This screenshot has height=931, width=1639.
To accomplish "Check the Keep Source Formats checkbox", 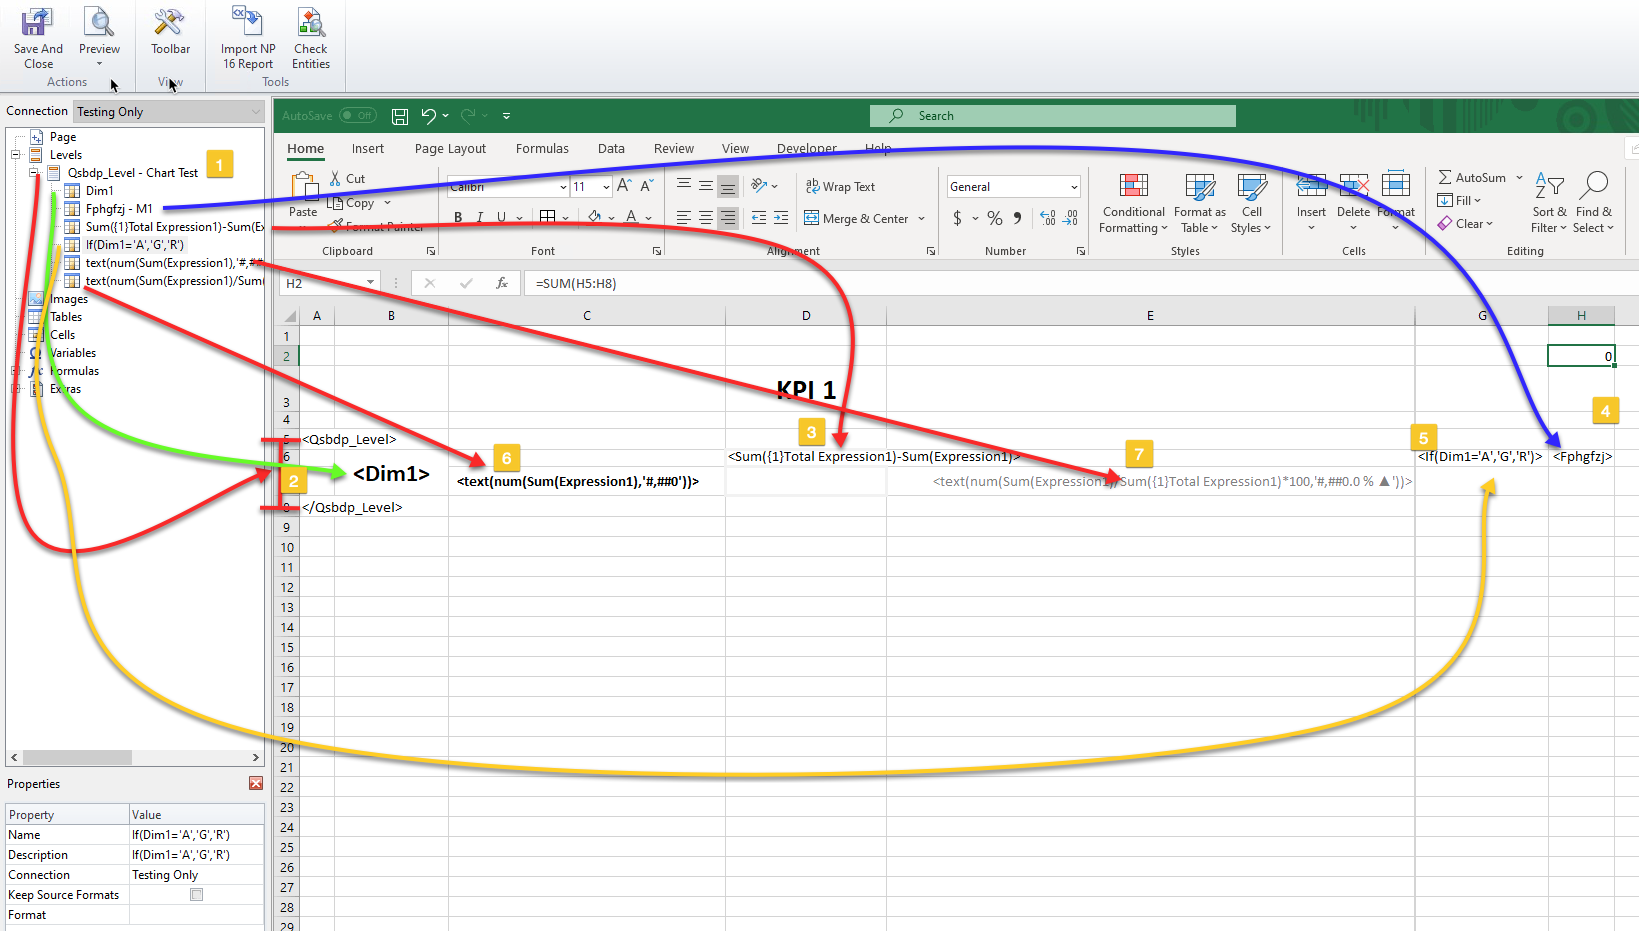I will click(x=196, y=894).
